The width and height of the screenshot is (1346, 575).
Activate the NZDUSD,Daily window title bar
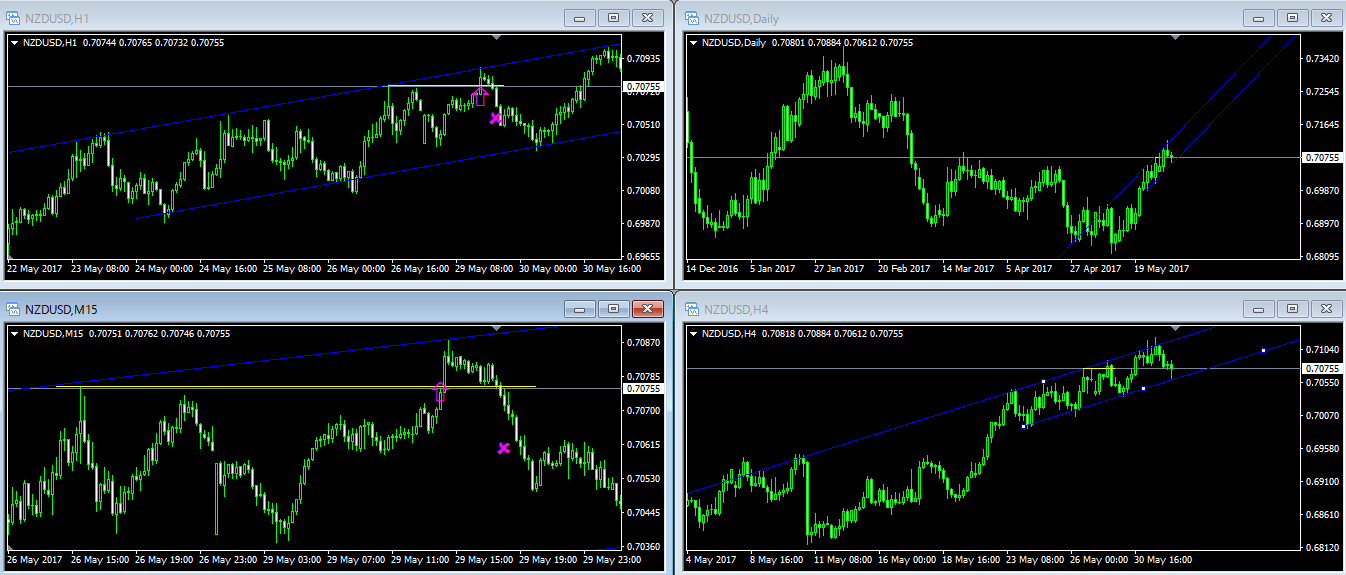click(x=950, y=17)
